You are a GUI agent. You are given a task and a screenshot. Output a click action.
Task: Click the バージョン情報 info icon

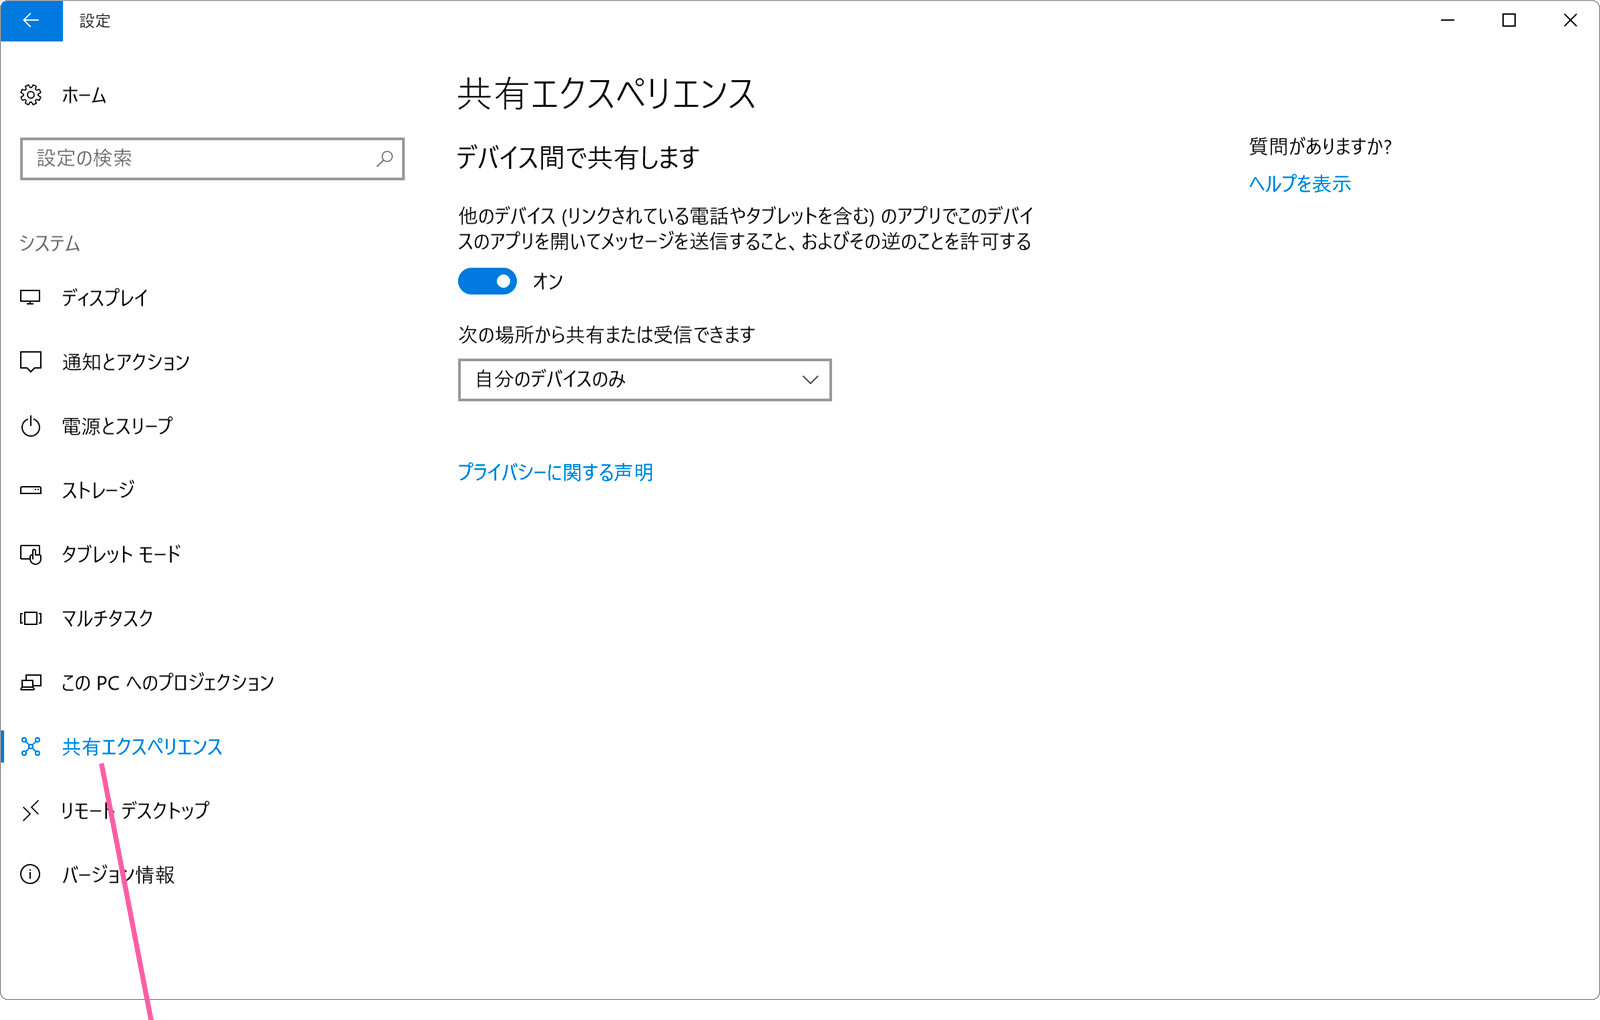[x=31, y=875]
